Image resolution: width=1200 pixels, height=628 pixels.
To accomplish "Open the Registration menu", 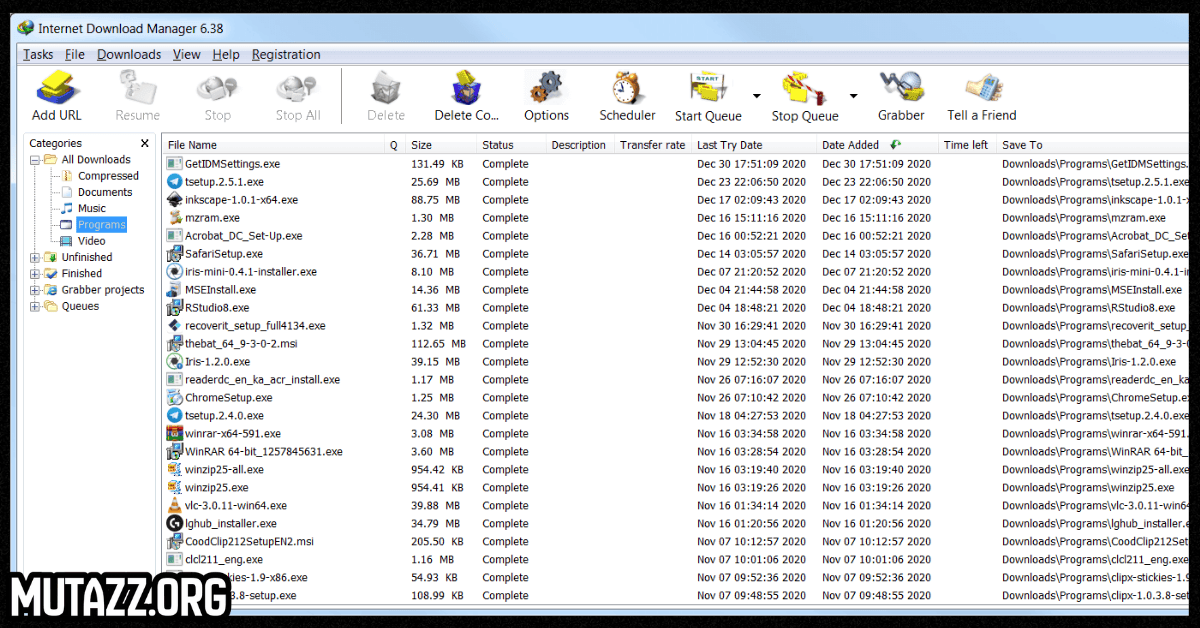I will tap(286, 55).
